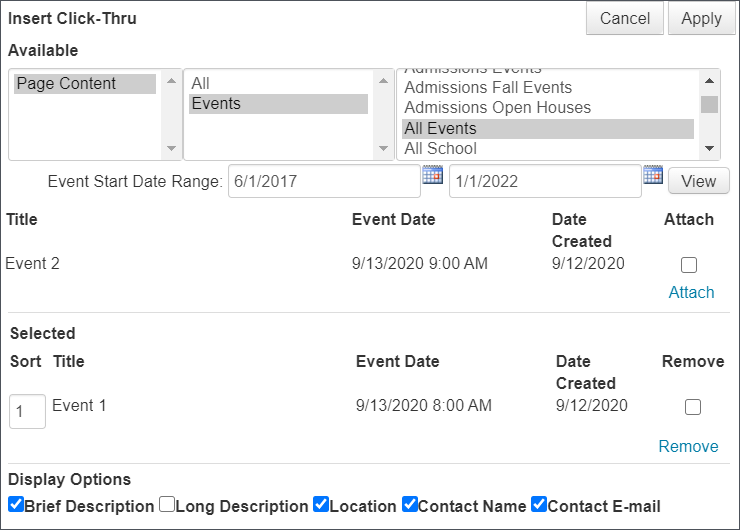Click the Event 2 title

(33, 263)
